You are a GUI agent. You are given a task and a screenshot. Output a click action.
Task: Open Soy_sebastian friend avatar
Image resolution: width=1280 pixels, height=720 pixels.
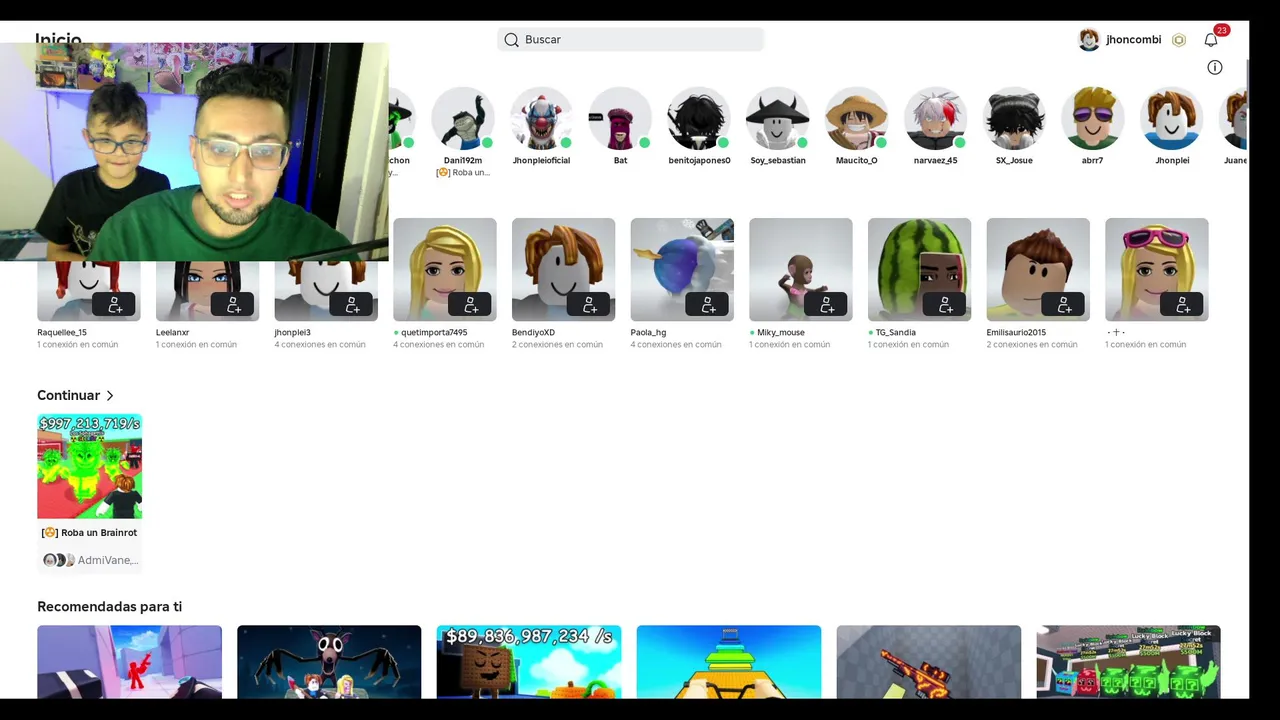click(x=778, y=118)
